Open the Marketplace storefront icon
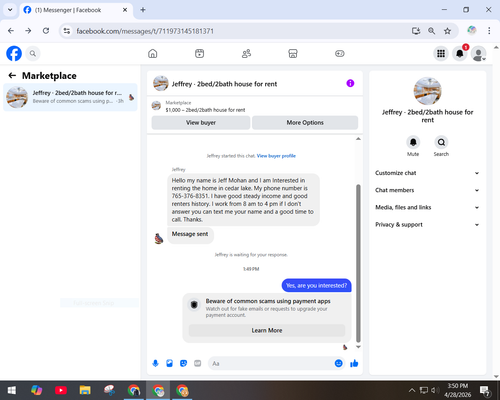 [x=293, y=53]
